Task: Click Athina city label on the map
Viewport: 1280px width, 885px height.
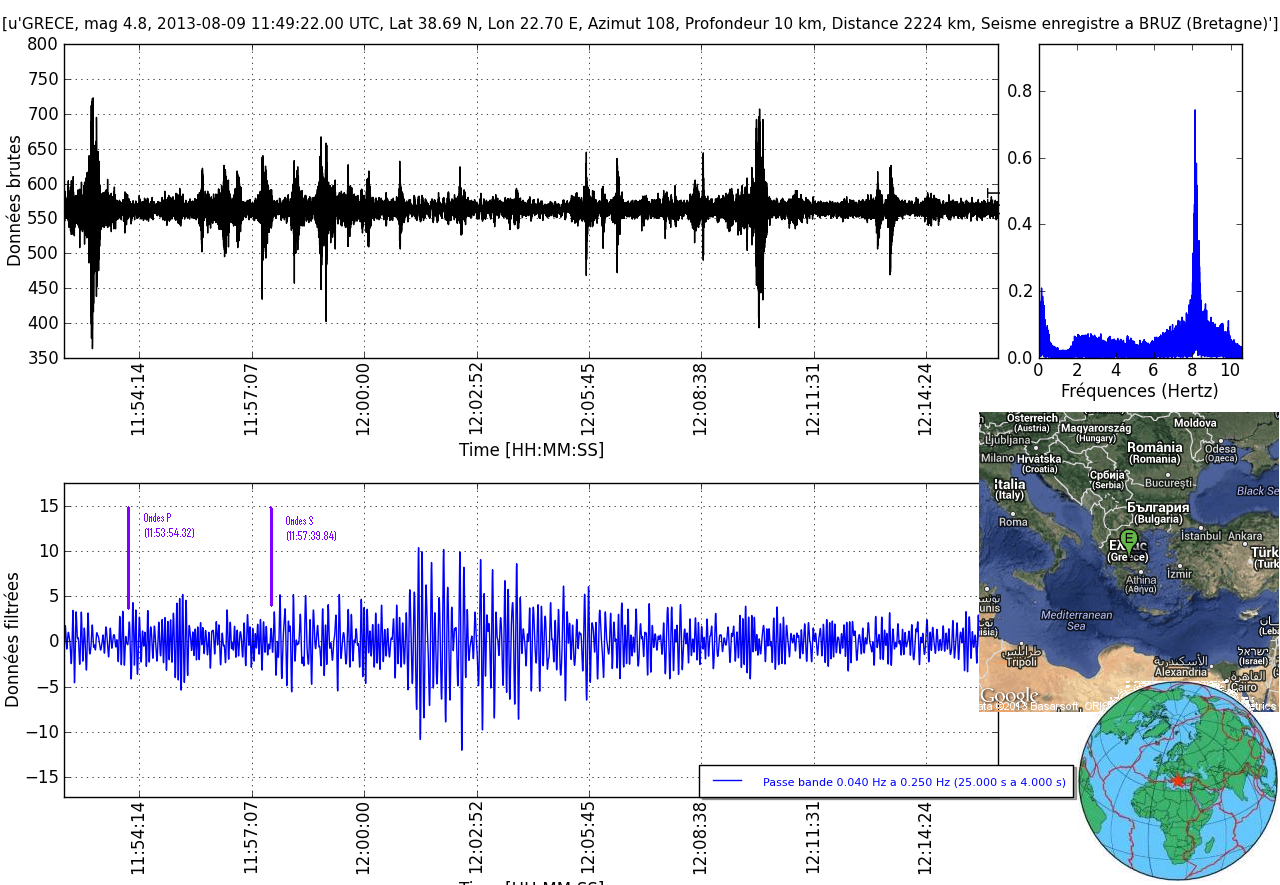Action: pyautogui.click(x=1141, y=579)
